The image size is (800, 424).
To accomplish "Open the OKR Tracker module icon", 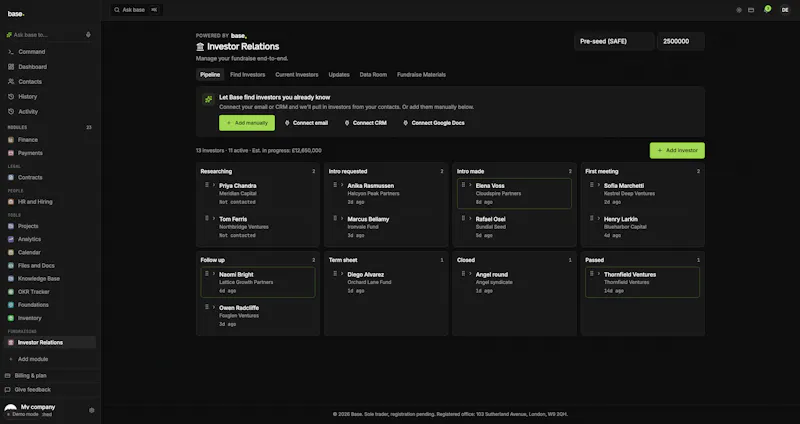I will [11, 292].
